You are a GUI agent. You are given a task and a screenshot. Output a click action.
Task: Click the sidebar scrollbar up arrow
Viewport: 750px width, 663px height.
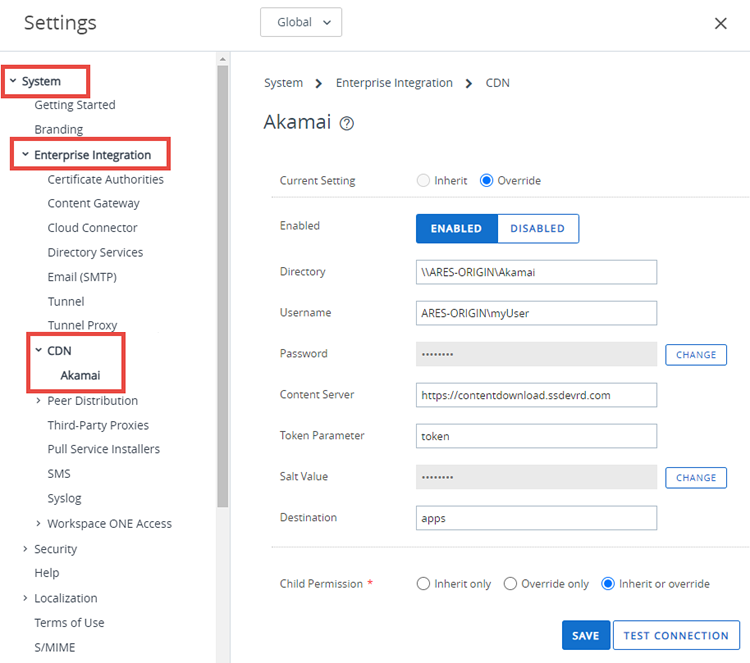(222, 59)
